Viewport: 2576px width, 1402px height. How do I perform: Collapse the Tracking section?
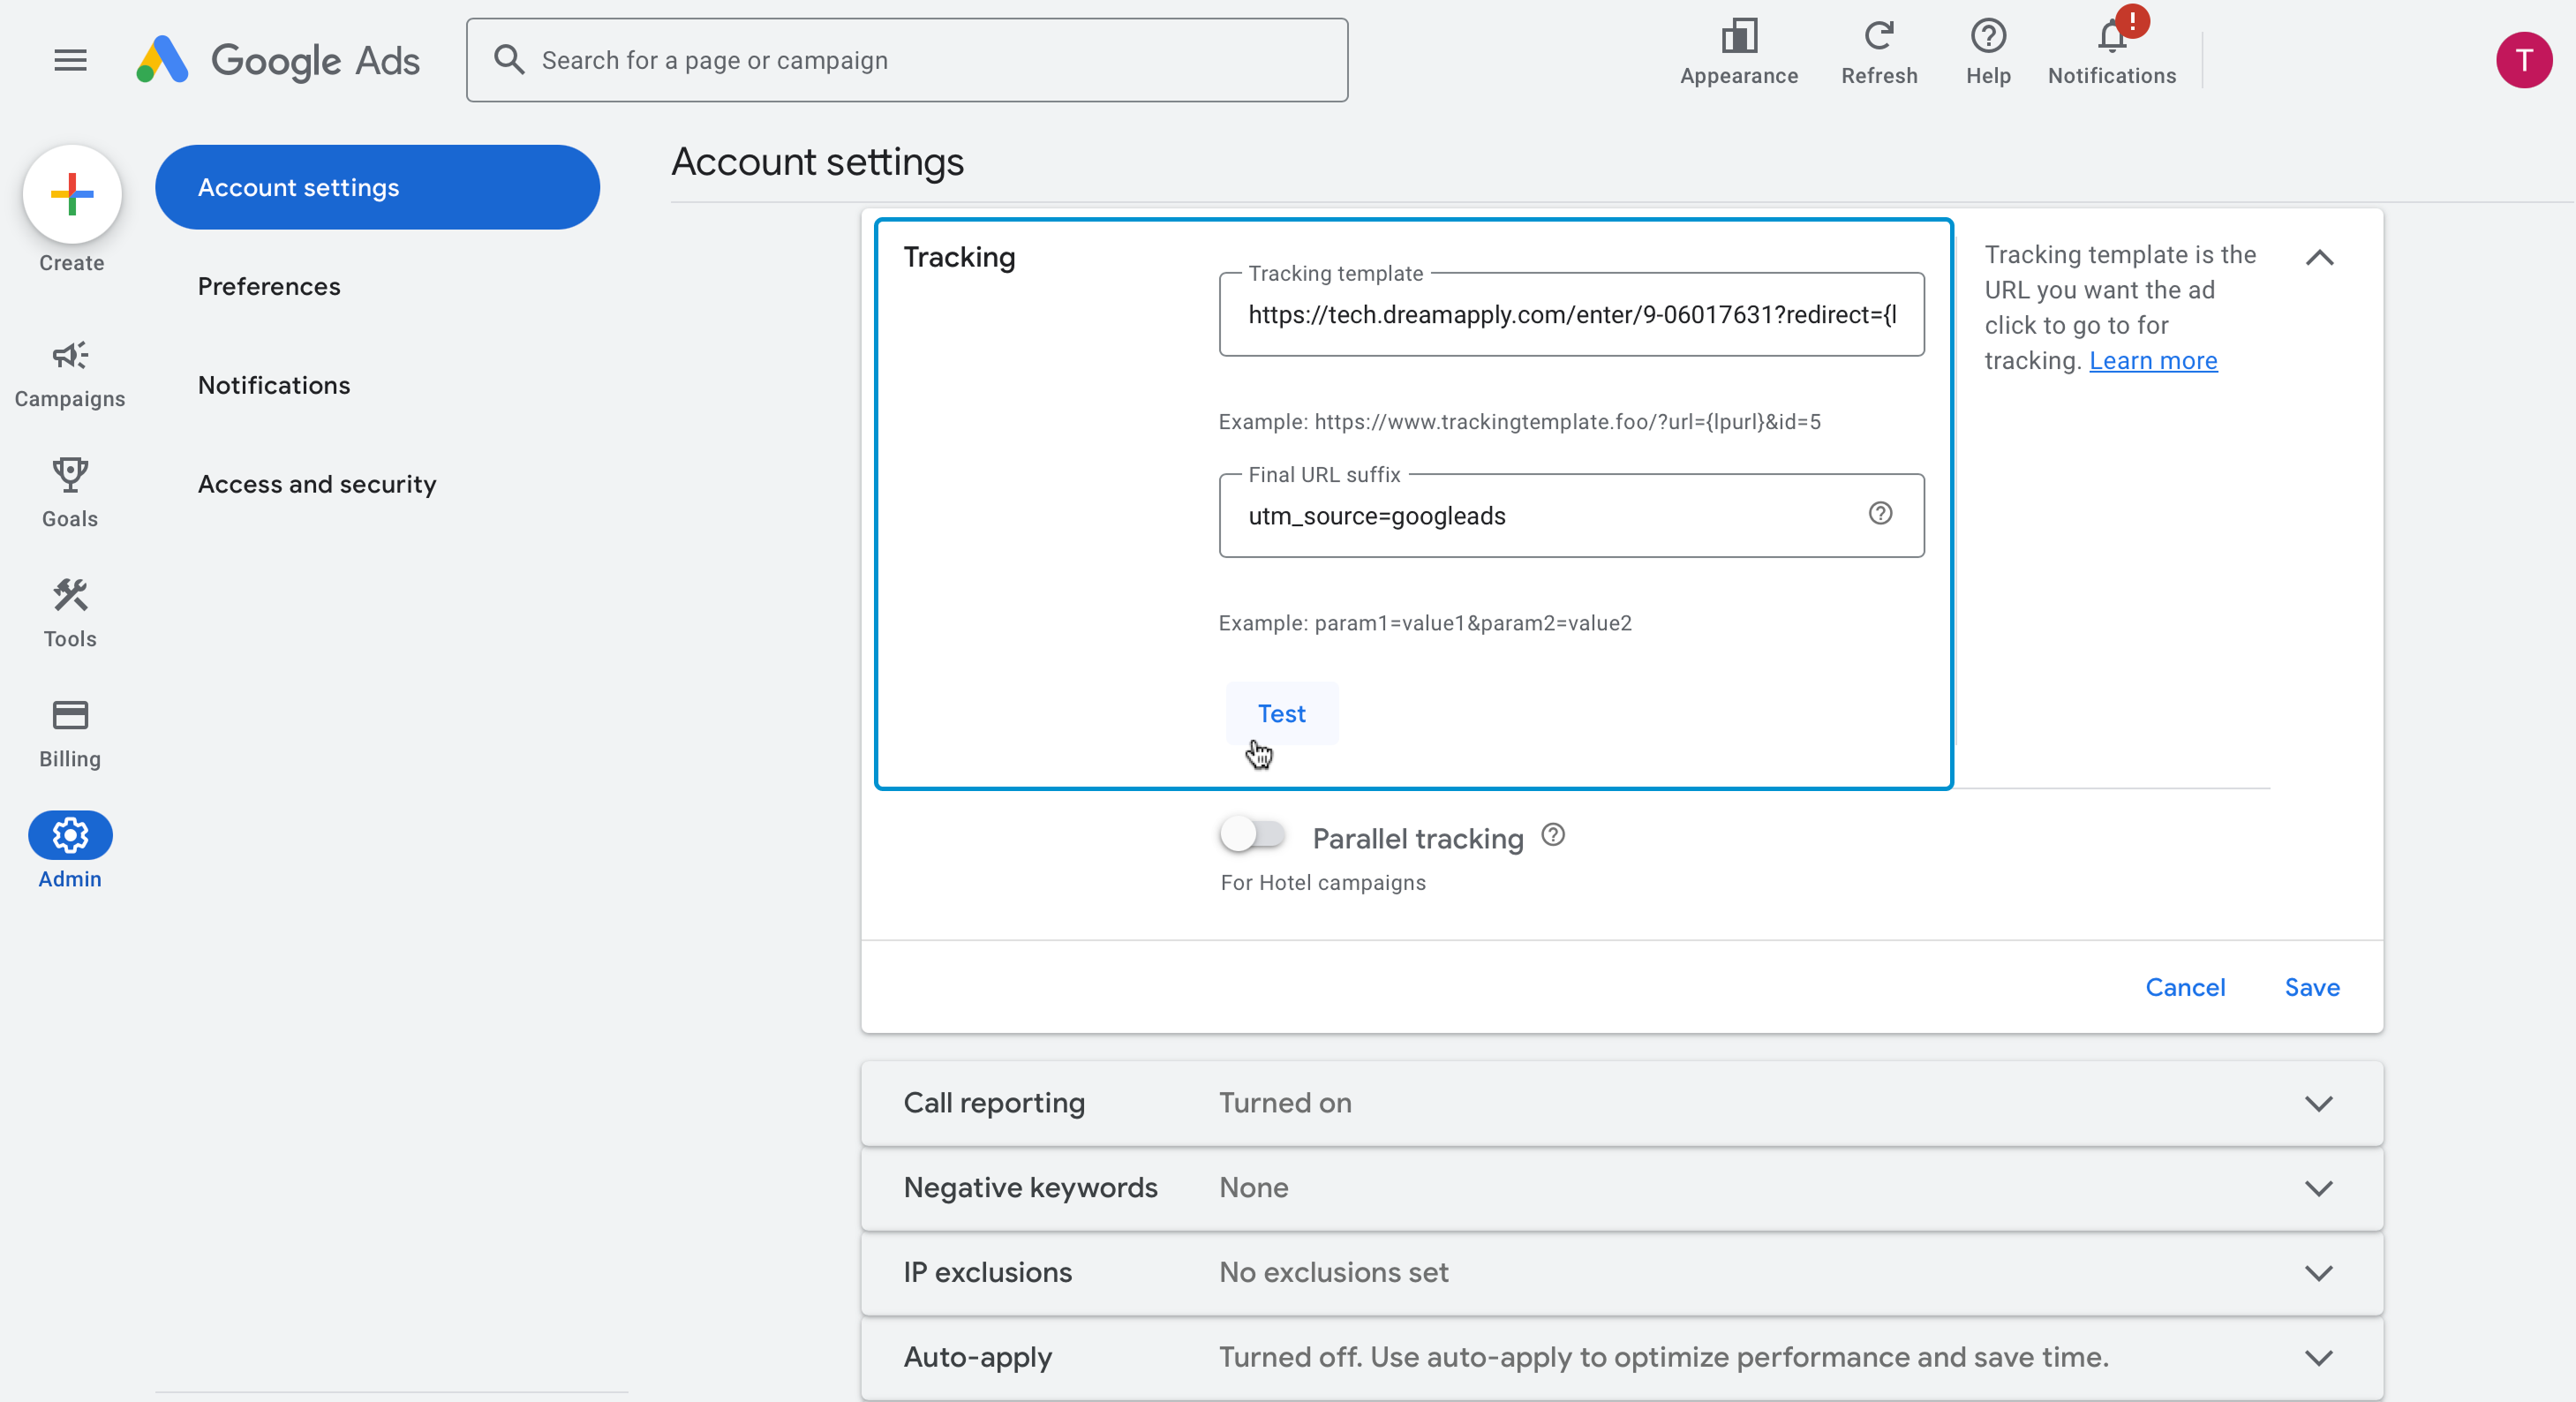(2319, 258)
